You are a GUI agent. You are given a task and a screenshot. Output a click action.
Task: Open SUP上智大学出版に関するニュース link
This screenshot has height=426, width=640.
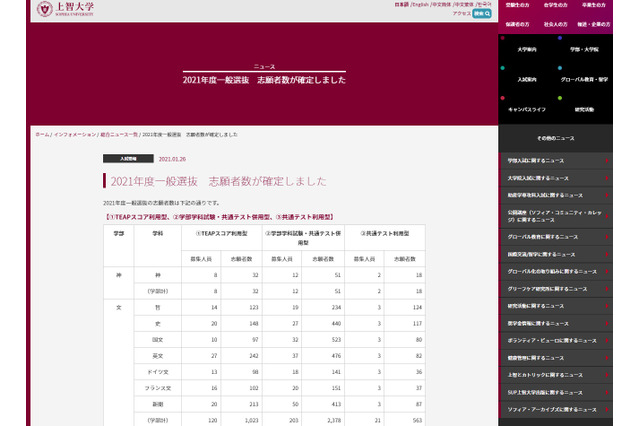pyautogui.click(x=556, y=393)
